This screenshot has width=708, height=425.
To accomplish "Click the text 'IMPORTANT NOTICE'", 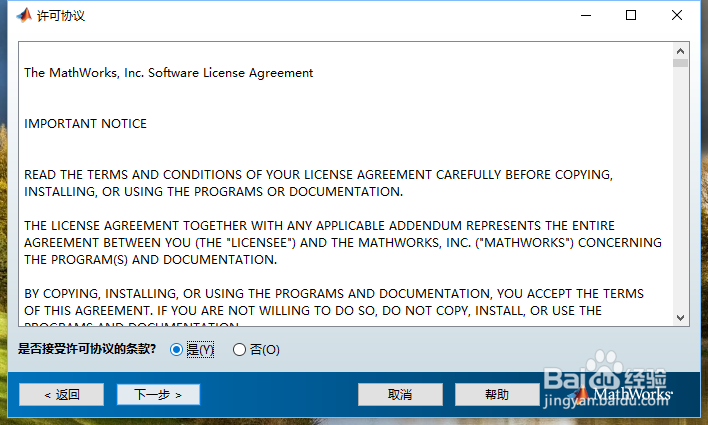I will 85,124.
